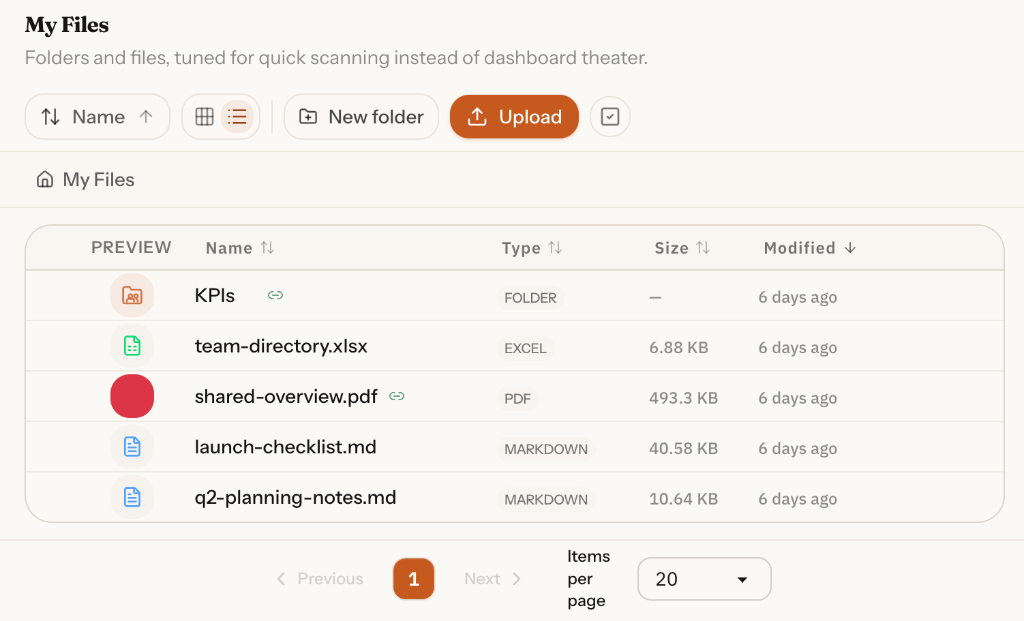This screenshot has width=1024, height=621.
Task: Switch to grid view layout
Action: tap(204, 117)
